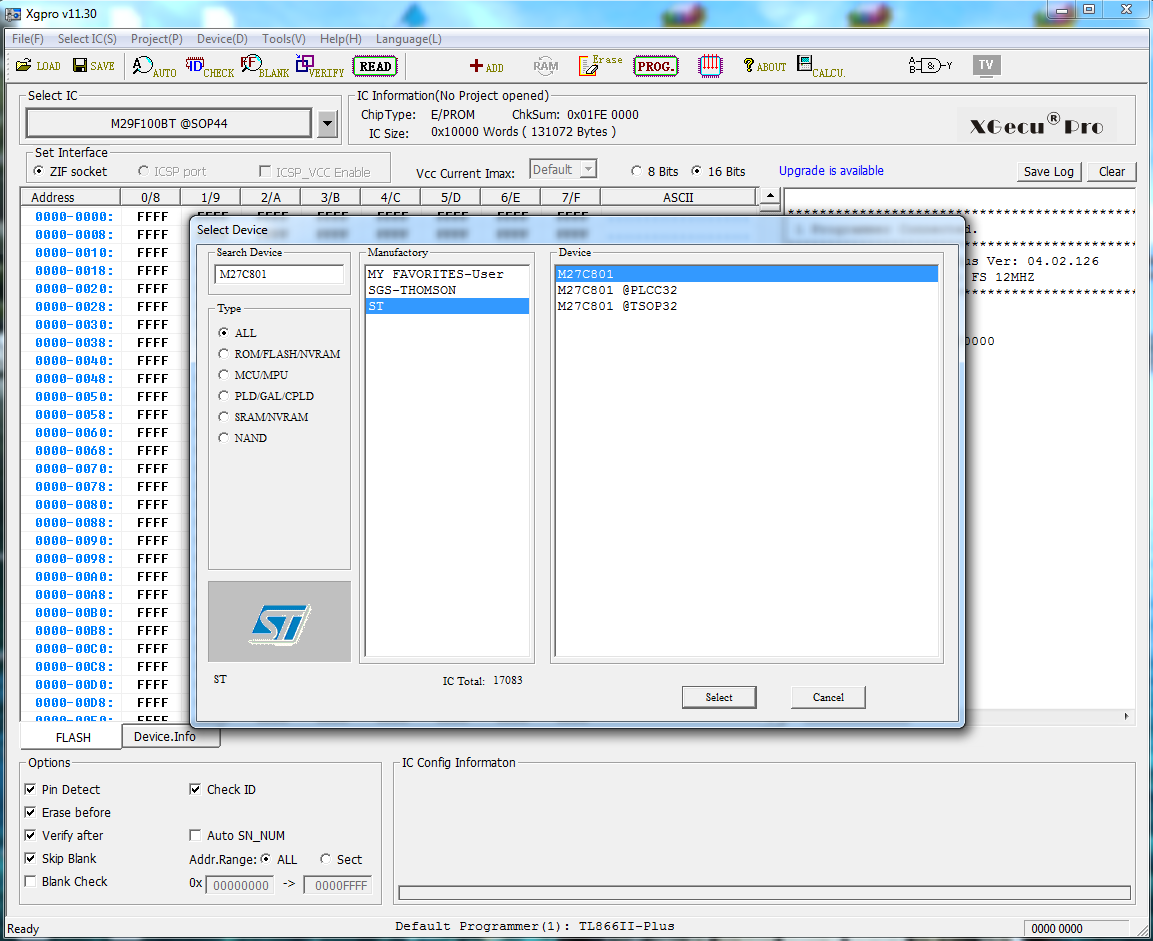The width and height of the screenshot is (1153, 941).
Task: Click the Cancel button in dialog
Action: 828,697
